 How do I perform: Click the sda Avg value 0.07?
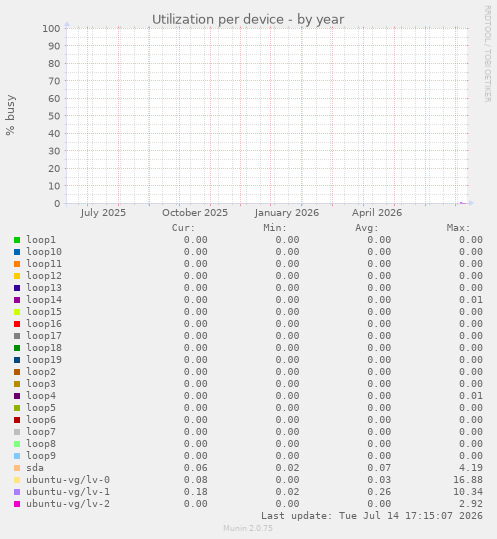tap(379, 468)
